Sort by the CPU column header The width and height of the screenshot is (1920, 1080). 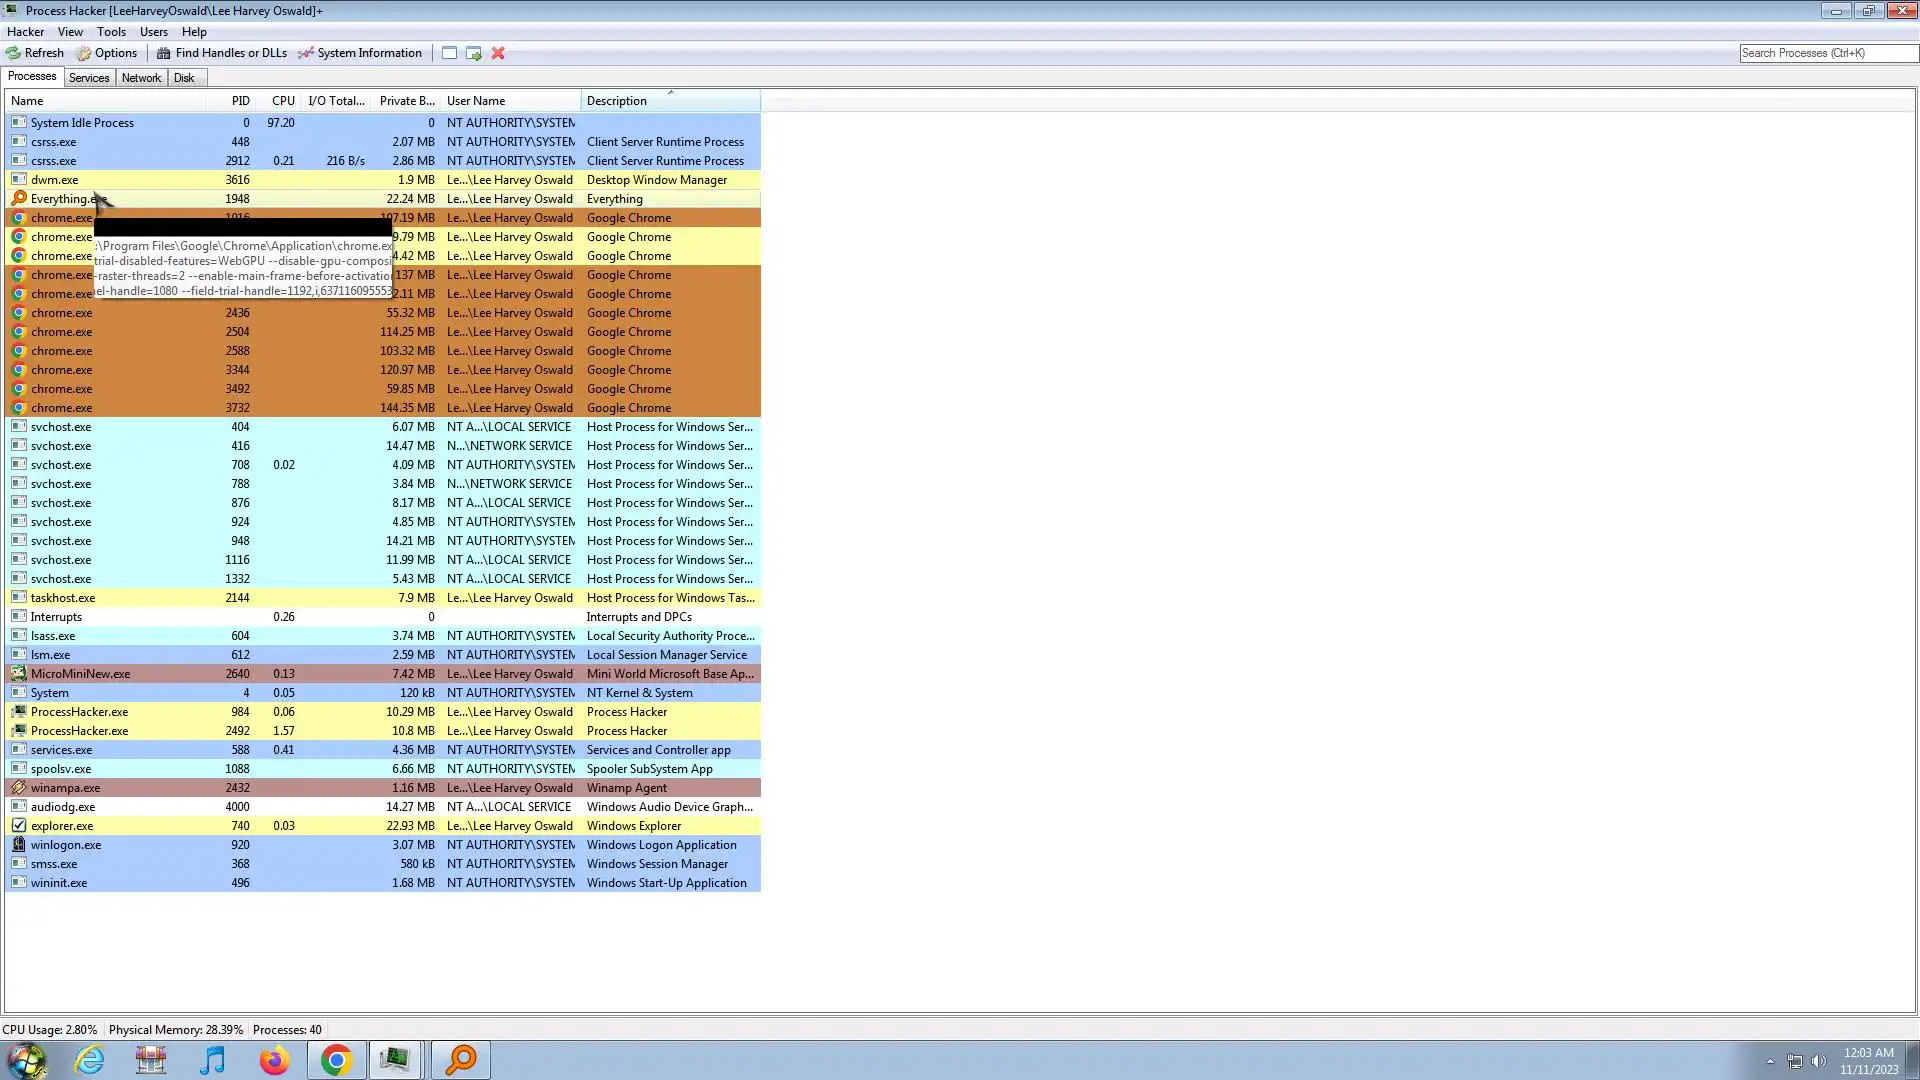(283, 101)
